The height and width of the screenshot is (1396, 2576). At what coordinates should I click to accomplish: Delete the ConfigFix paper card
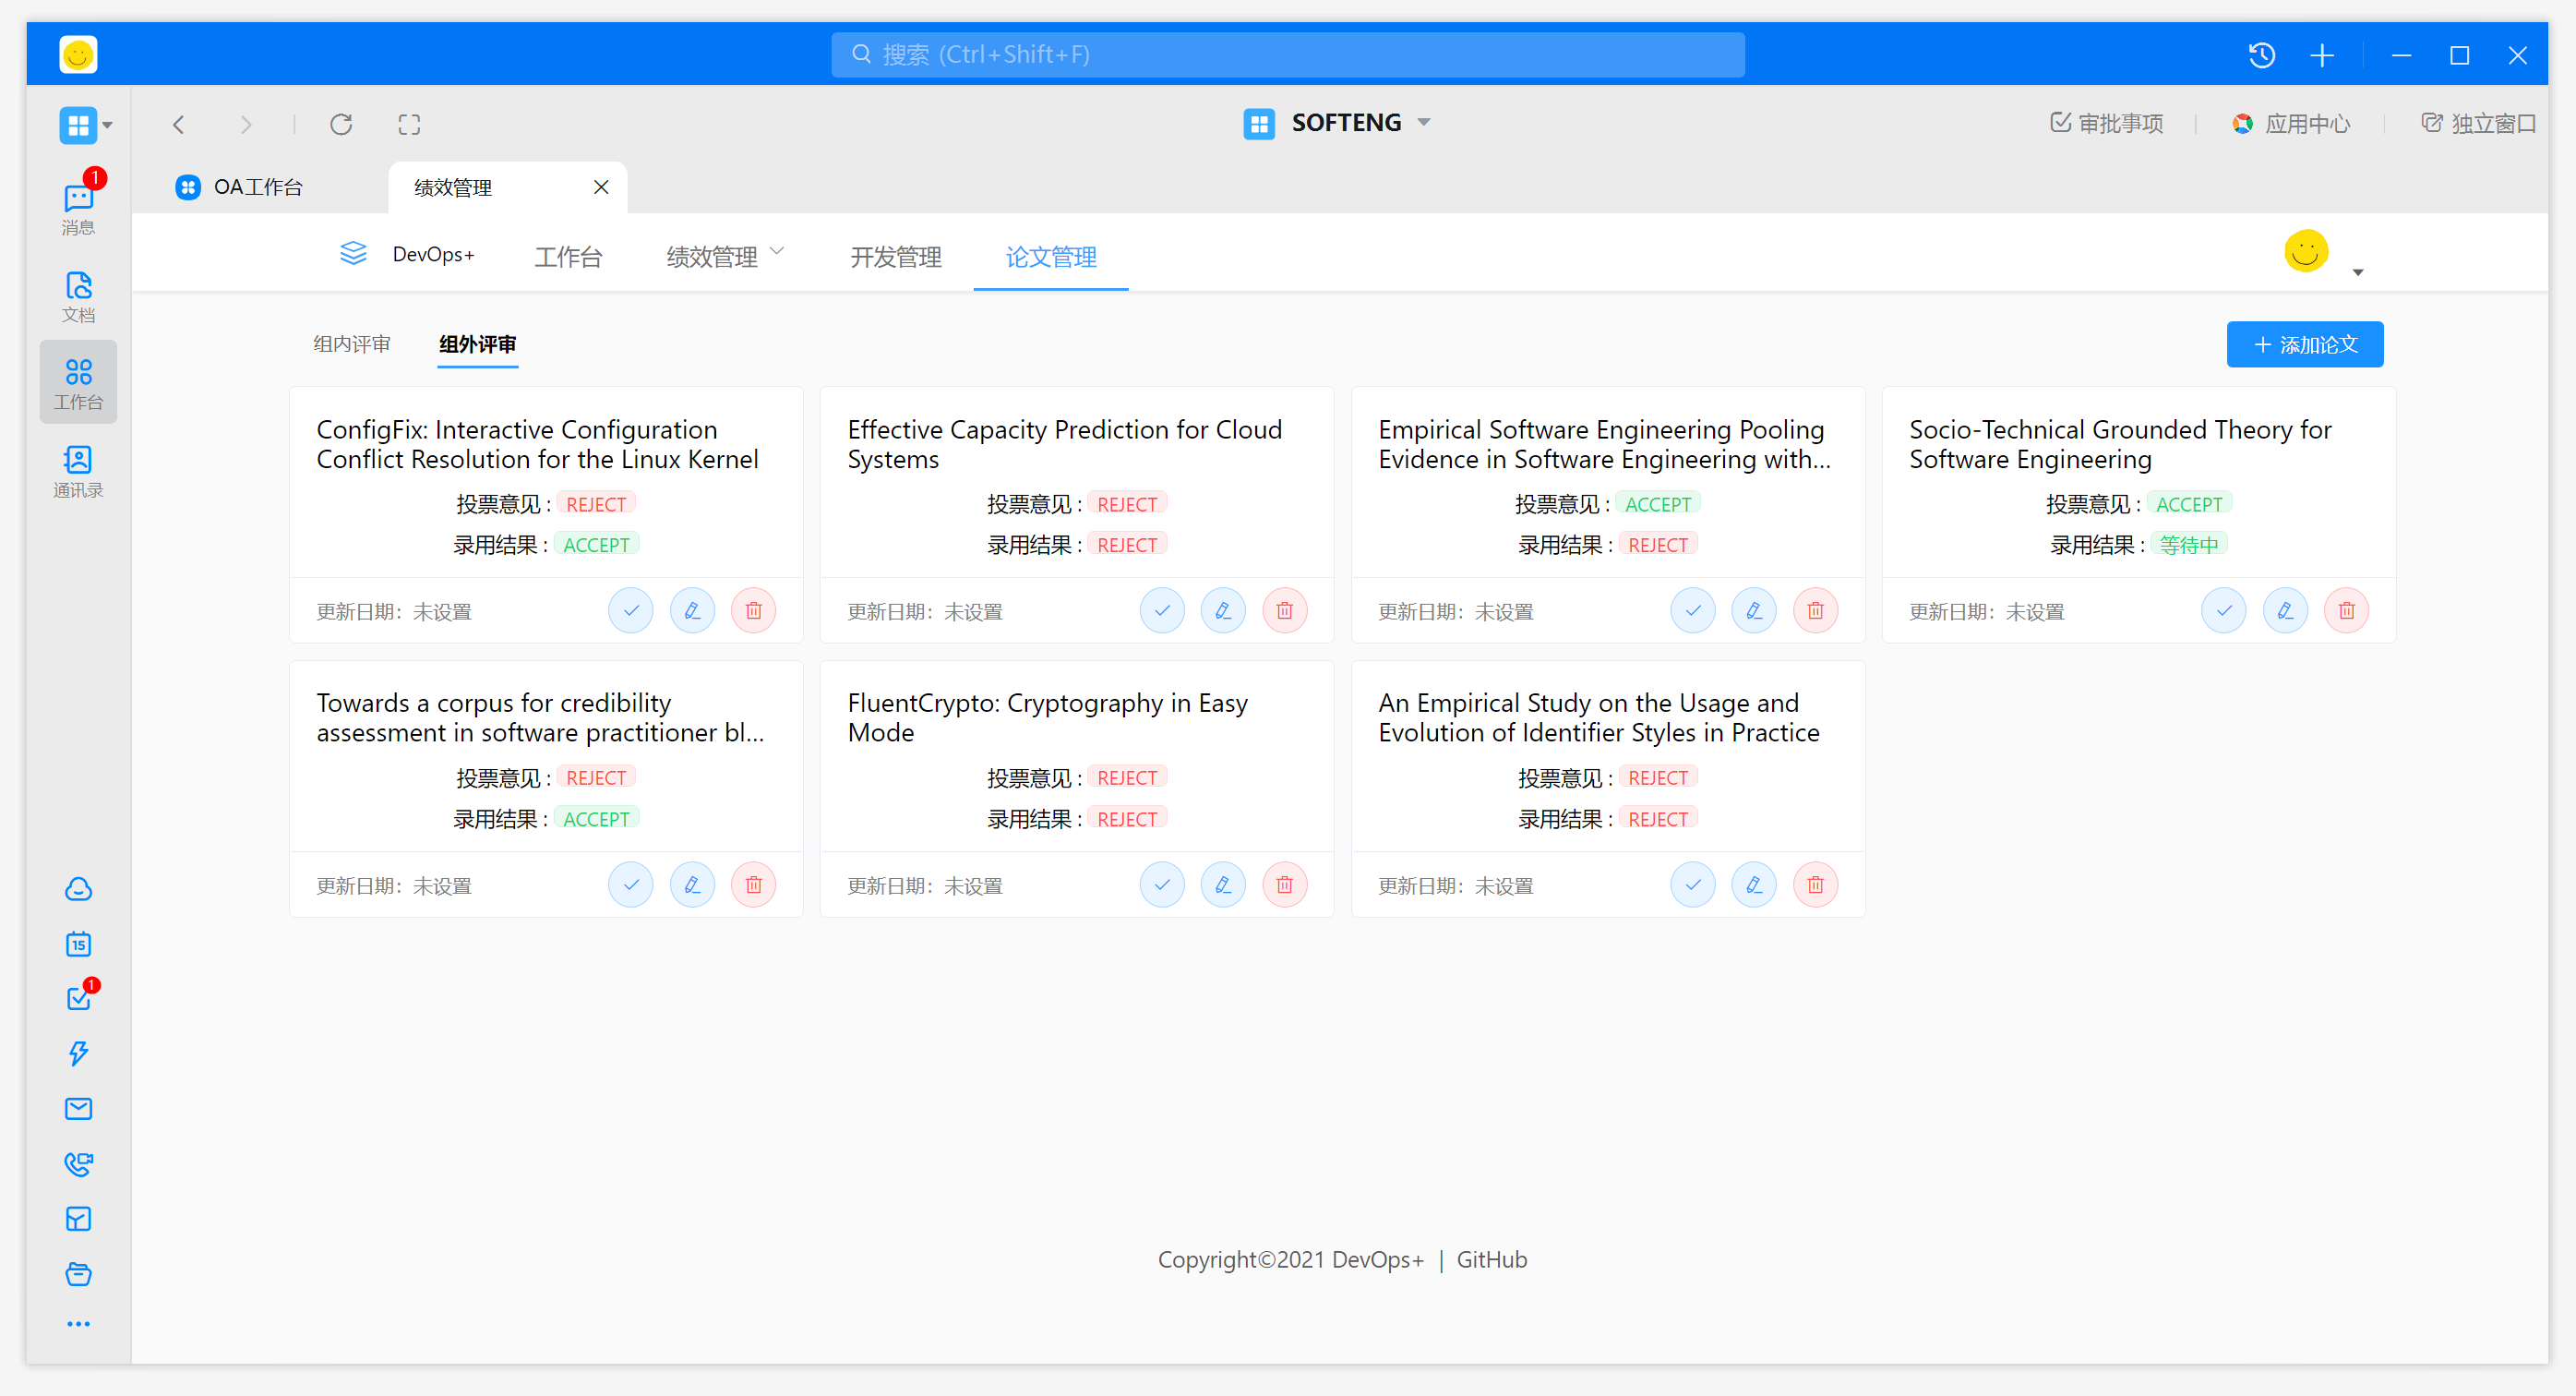753,610
